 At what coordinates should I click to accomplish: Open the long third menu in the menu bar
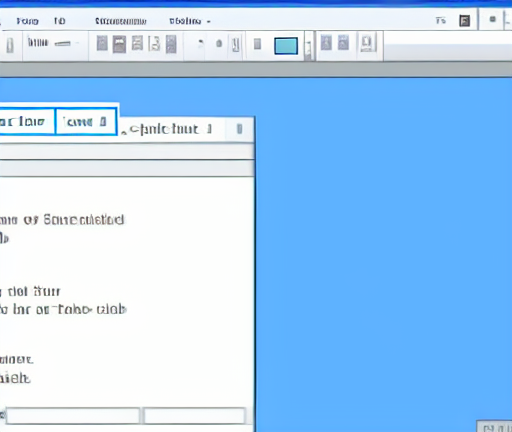(121, 21)
